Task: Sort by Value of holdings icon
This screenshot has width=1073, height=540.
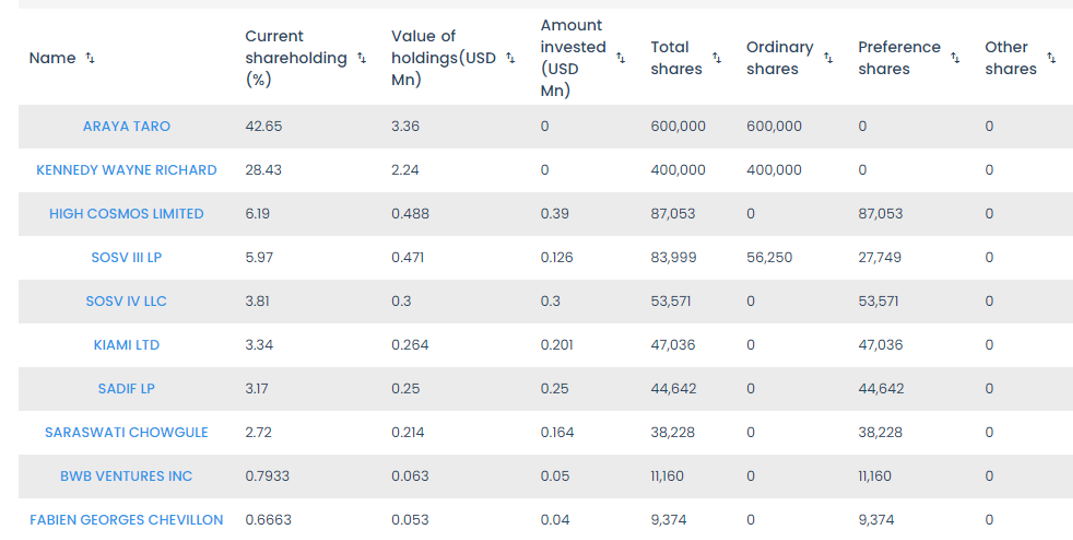Action: pyautogui.click(x=511, y=58)
